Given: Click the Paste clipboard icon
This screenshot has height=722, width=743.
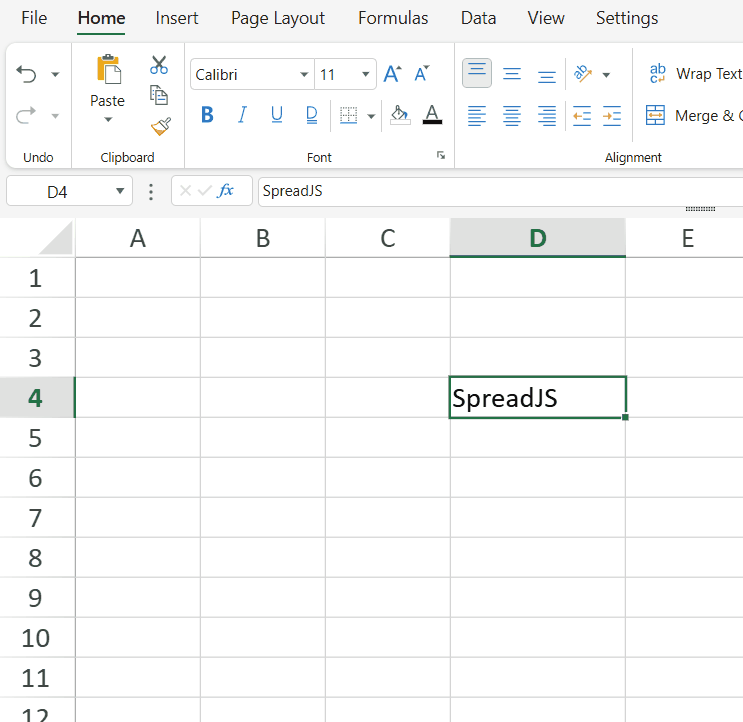Looking at the screenshot, I should pos(109,69).
